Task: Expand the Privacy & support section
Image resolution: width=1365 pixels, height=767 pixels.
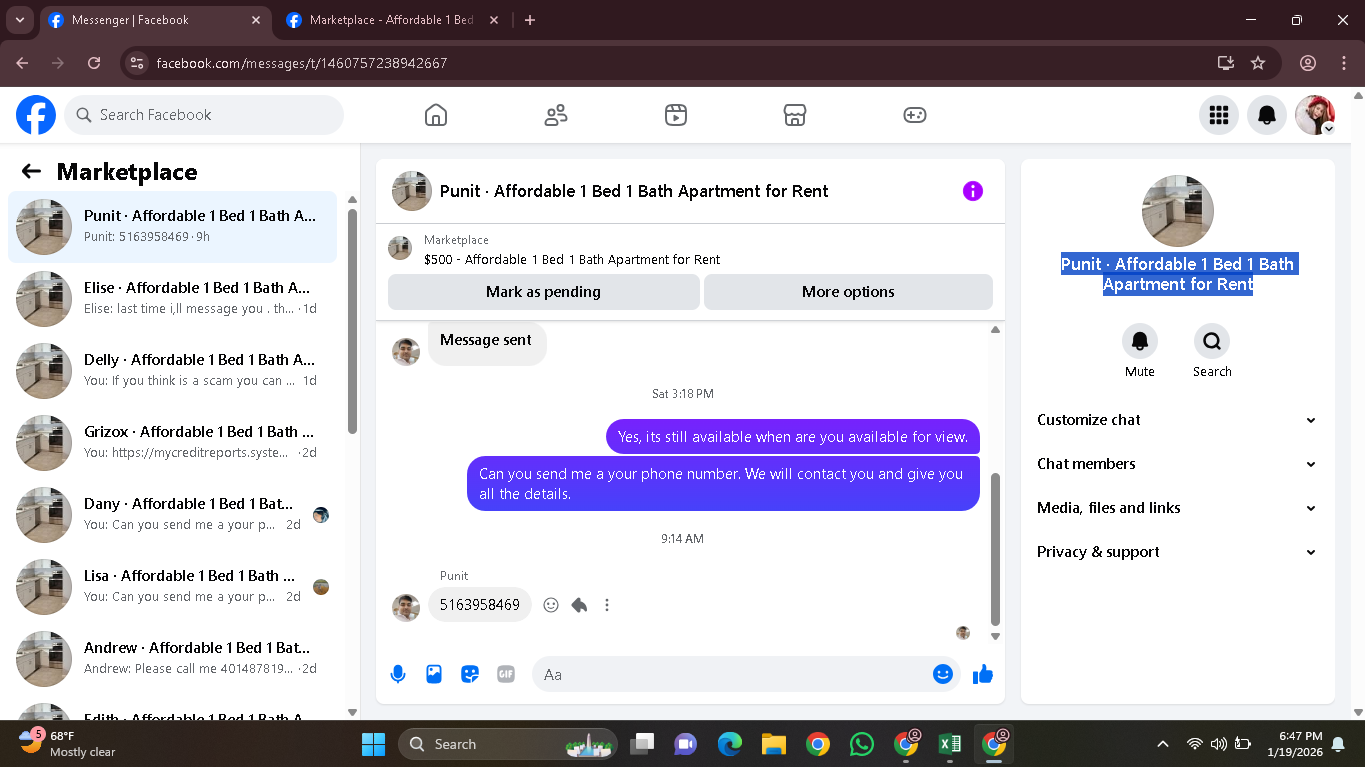Action: coord(1177,552)
